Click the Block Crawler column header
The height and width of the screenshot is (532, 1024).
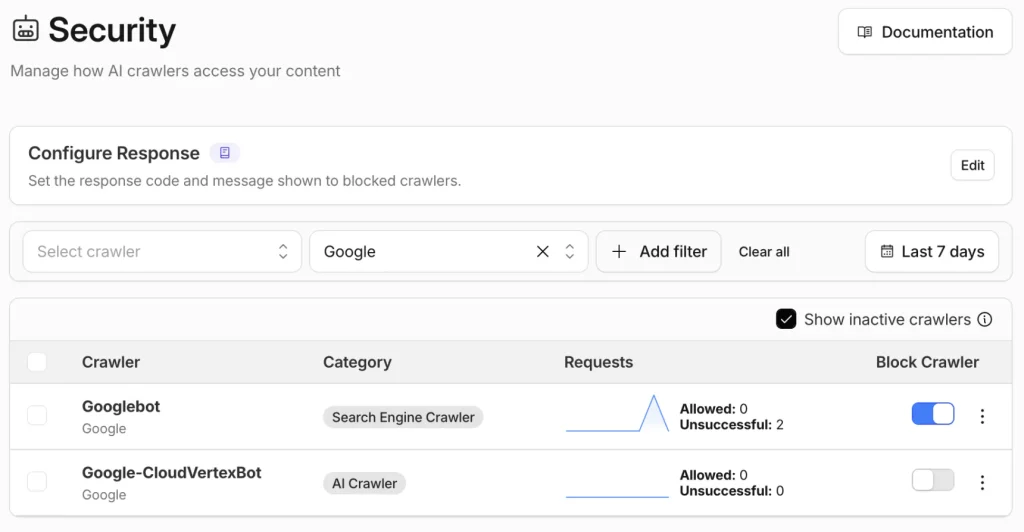(x=927, y=362)
